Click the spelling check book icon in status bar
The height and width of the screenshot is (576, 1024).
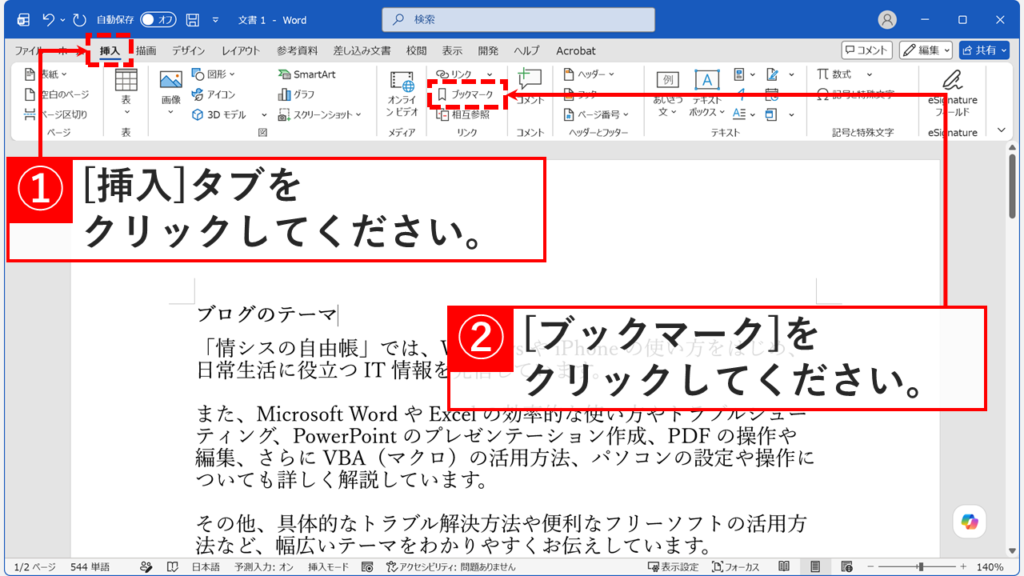click(x=172, y=567)
